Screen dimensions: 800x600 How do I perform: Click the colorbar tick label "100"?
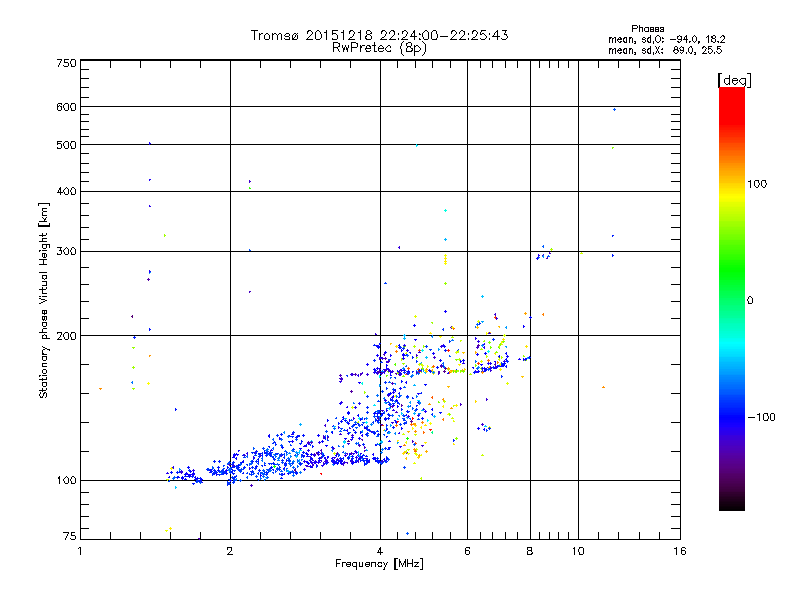pos(757,184)
